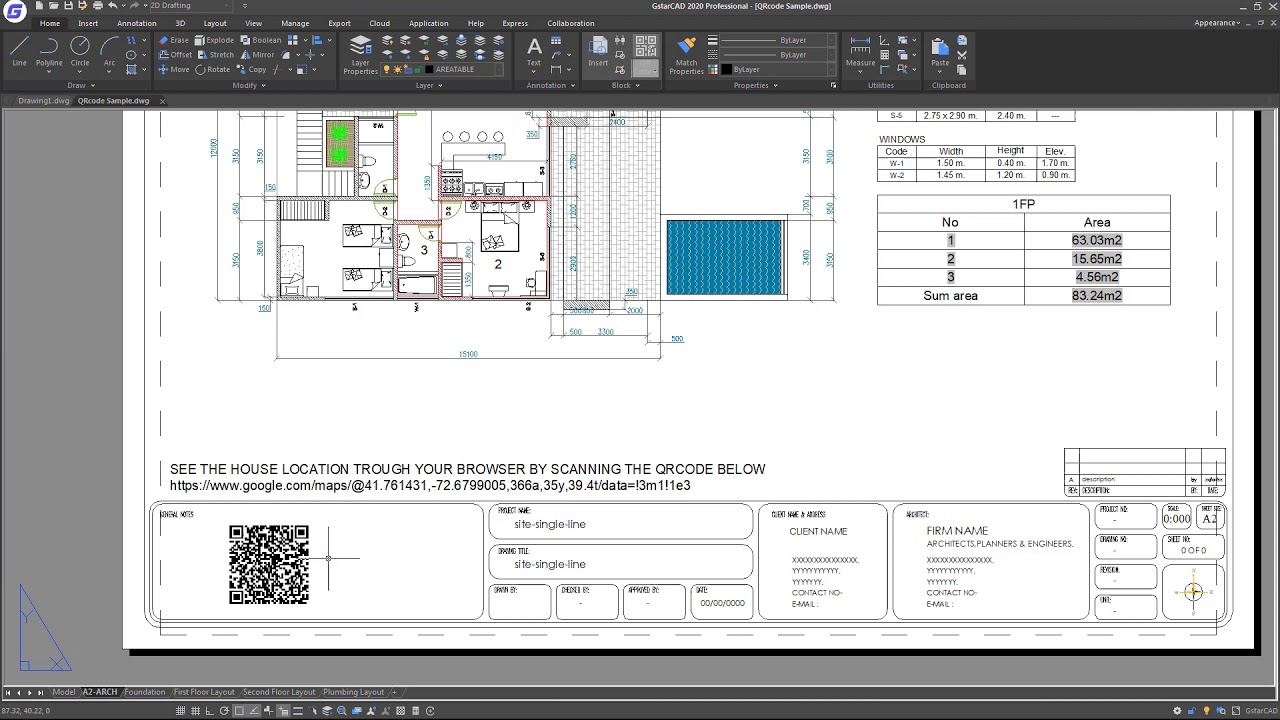
Task: Toggle polar tracking in status bar
Action: (225, 711)
